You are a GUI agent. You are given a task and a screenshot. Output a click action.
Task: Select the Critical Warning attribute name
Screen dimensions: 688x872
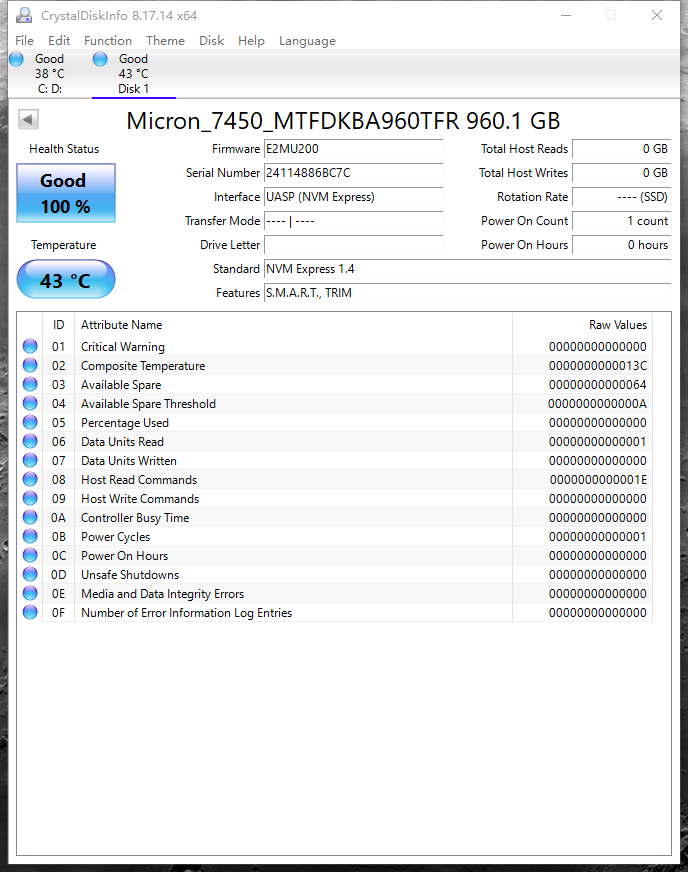tap(123, 347)
